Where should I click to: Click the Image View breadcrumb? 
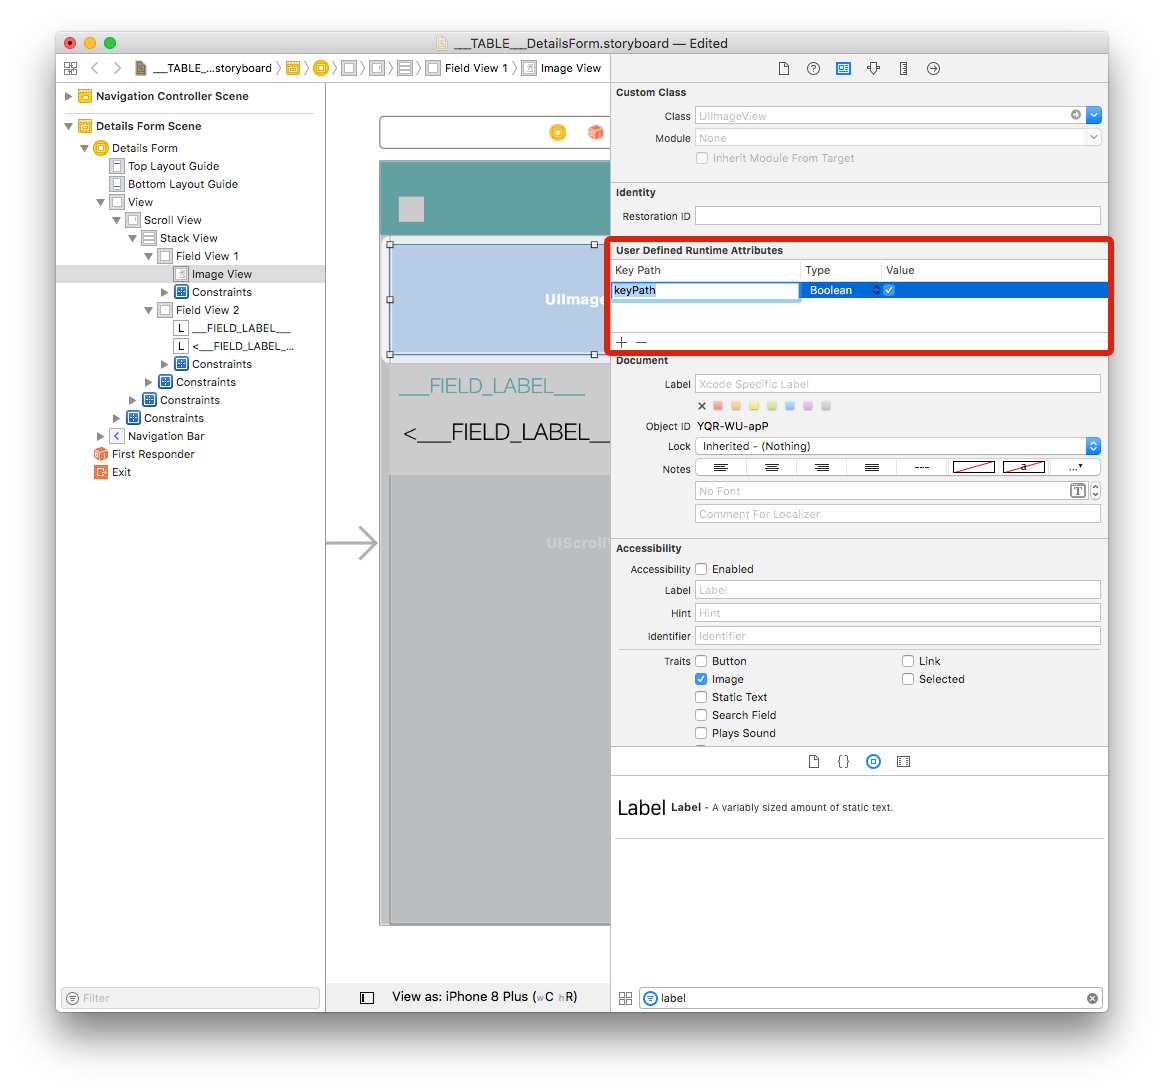point(562,68)
